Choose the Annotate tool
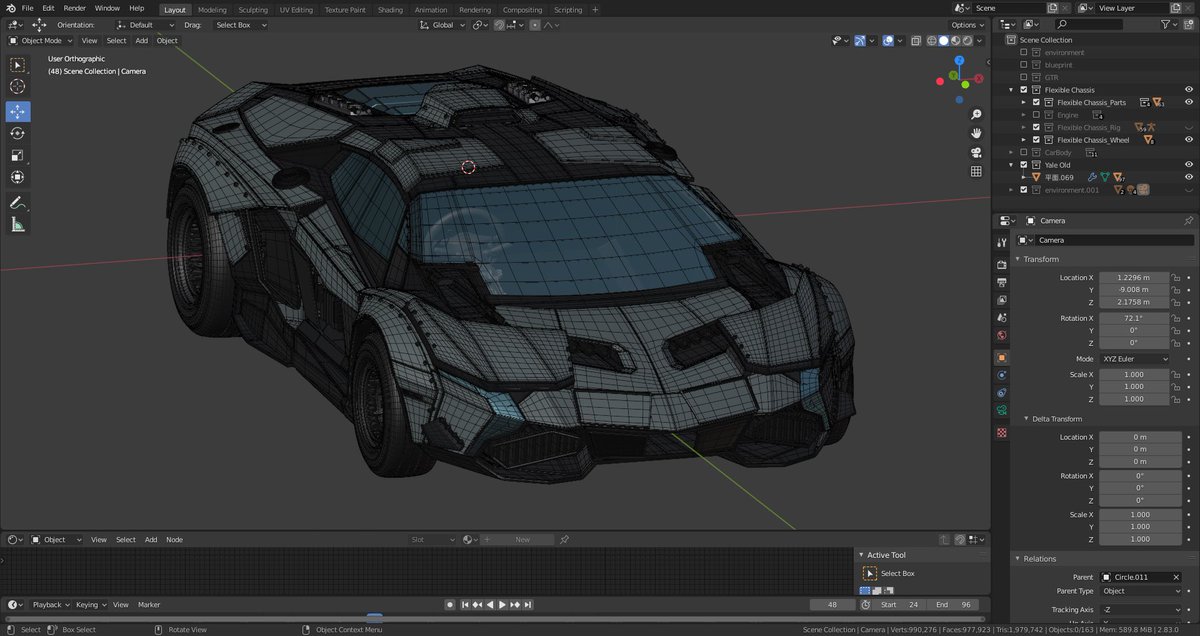The height and width of the screenshot is (636, 1200). pos(18,202)
